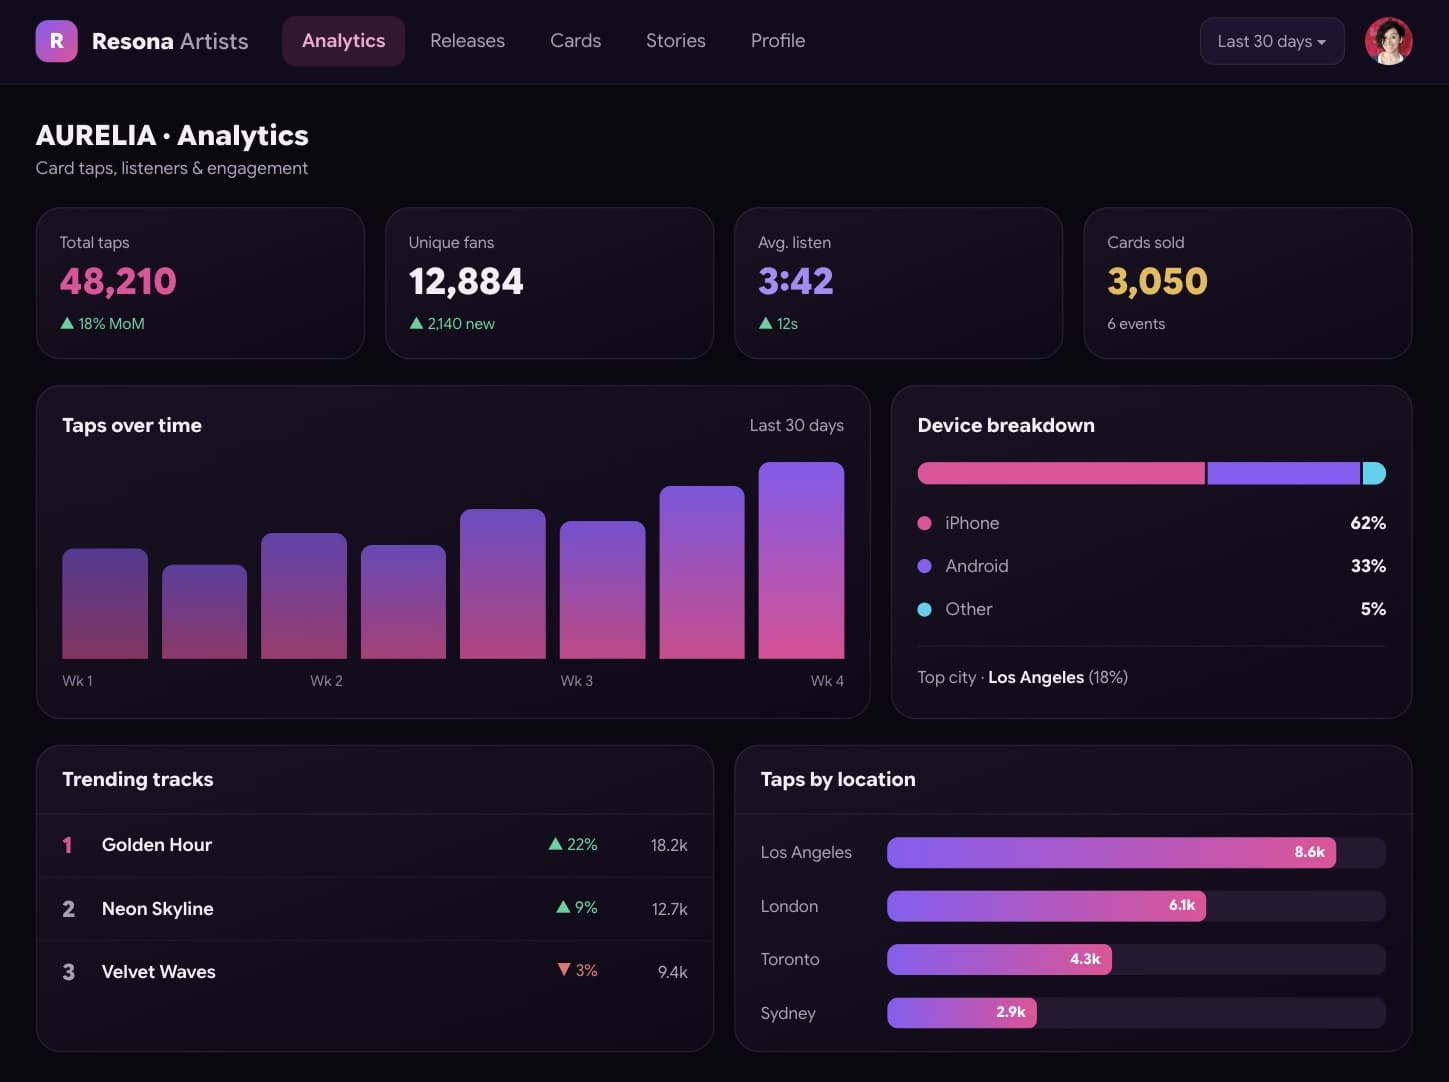Click the Sydney 2.9k location bar
The image size is (1449, 1082).
962,1013
